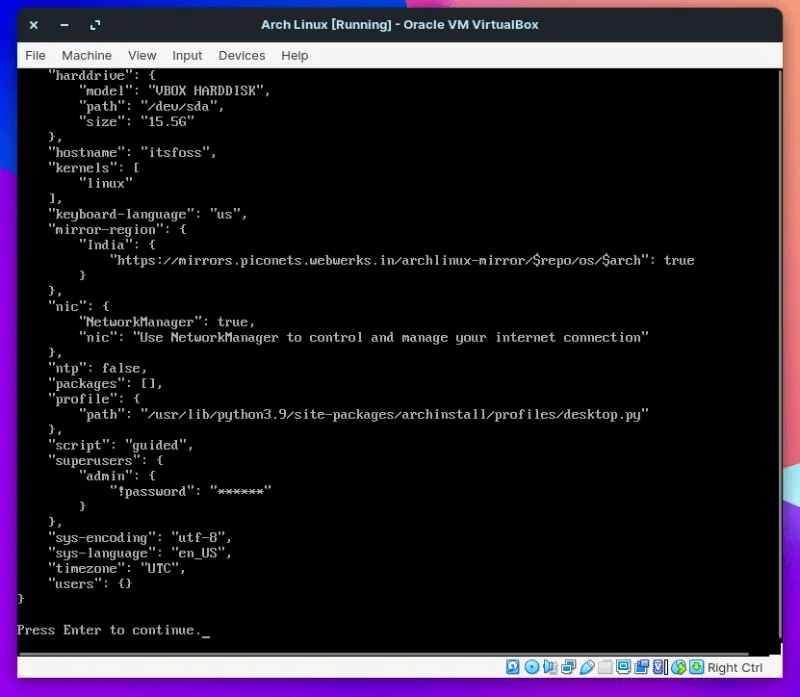Click the recording indicator icon
Screen dimensions: 800x697
[642, 667]
